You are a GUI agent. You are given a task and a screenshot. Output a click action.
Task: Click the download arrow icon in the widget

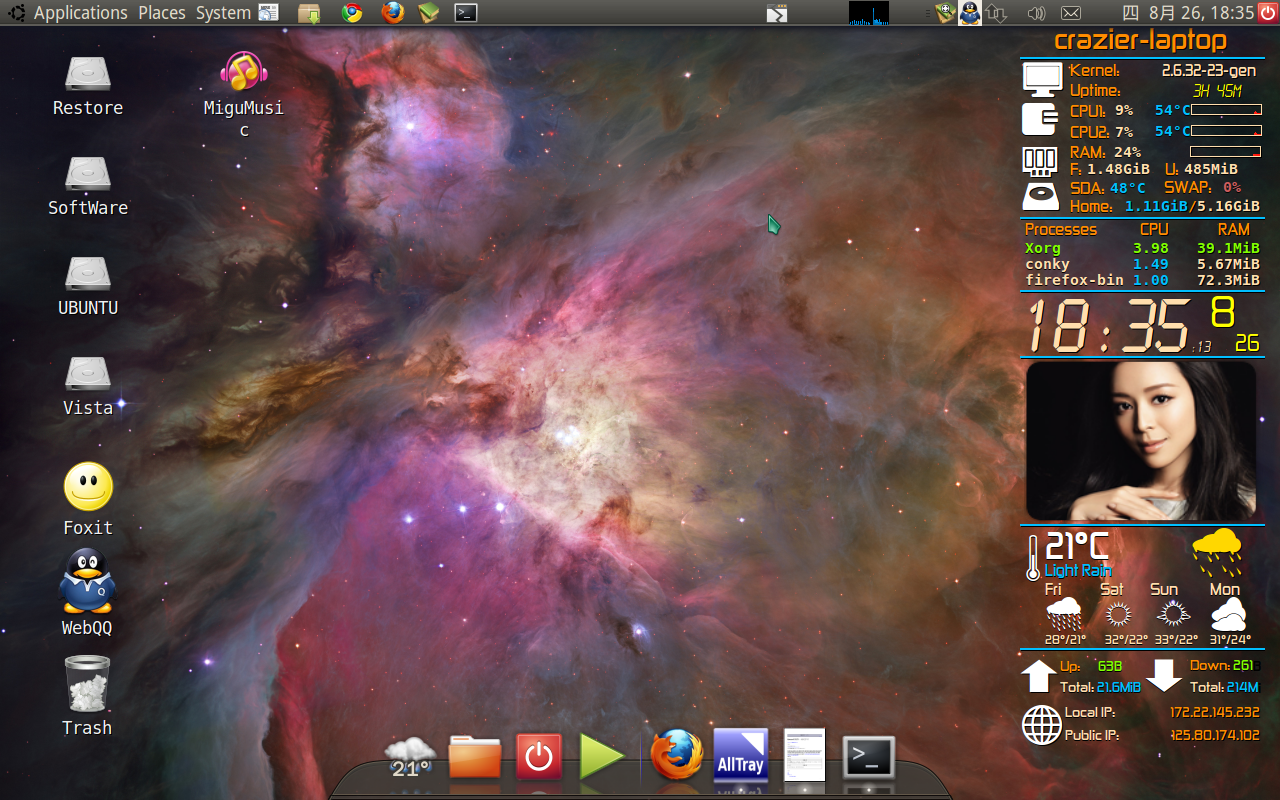[x=1164, y=675]
